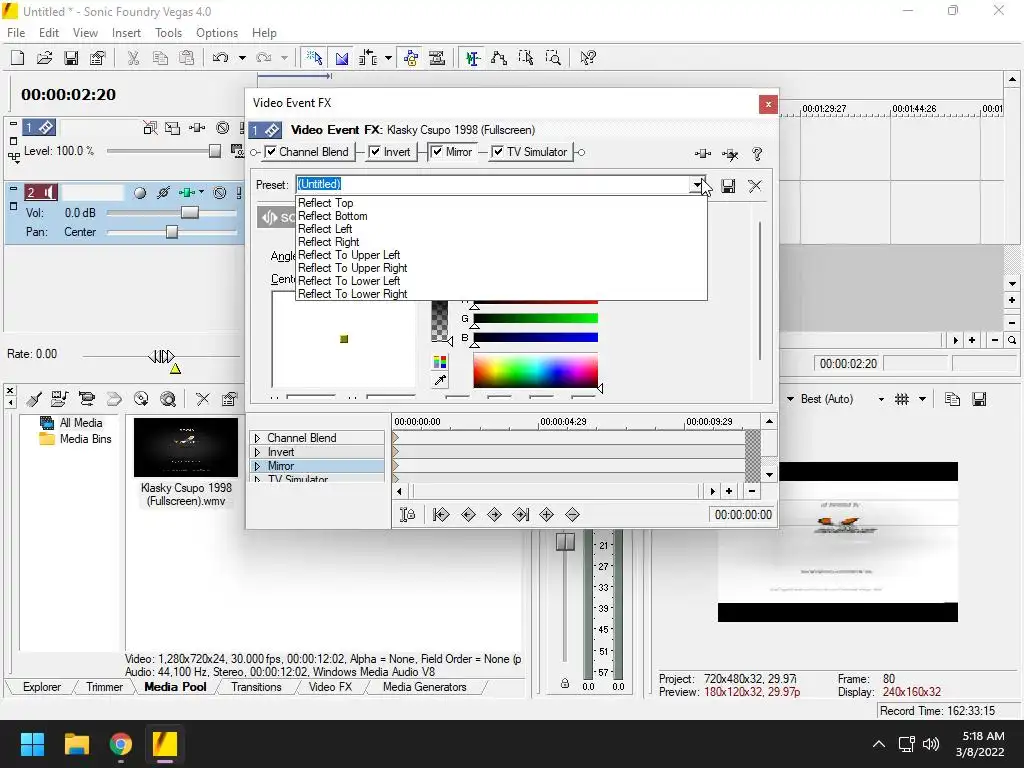Click the New project icon

(x=18, y=58)
